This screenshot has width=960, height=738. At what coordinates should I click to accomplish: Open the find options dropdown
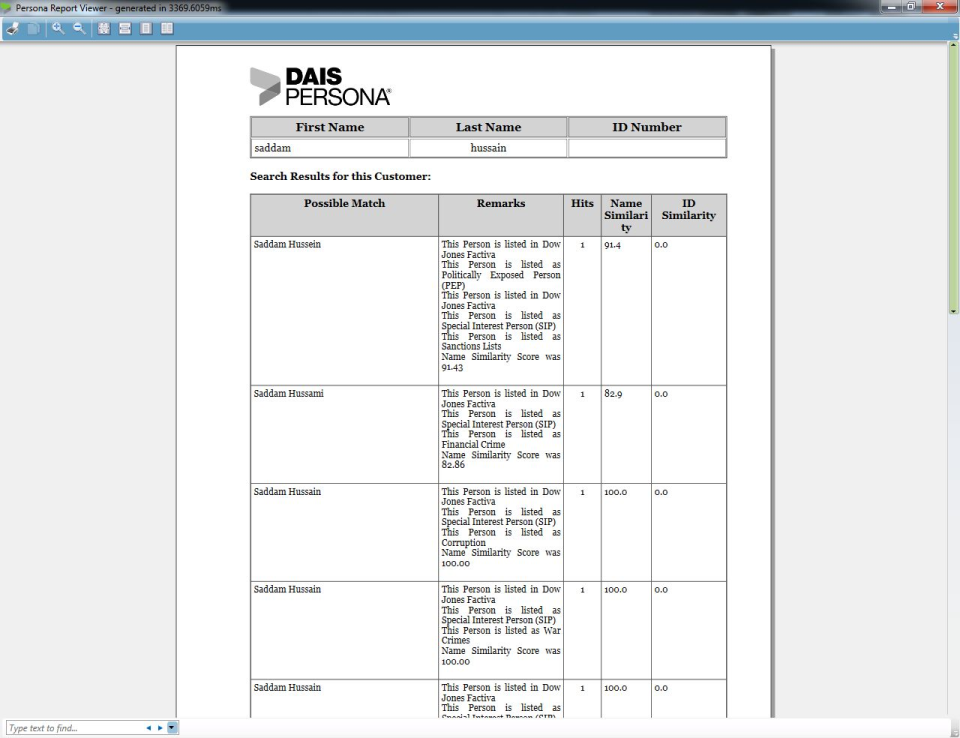coord(172,728)
